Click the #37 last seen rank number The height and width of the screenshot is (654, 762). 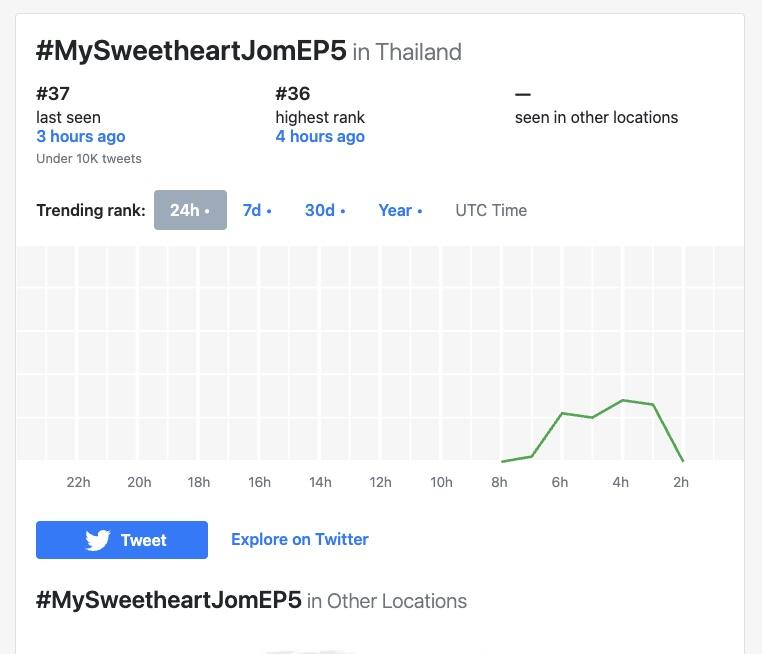click(53, 93)
